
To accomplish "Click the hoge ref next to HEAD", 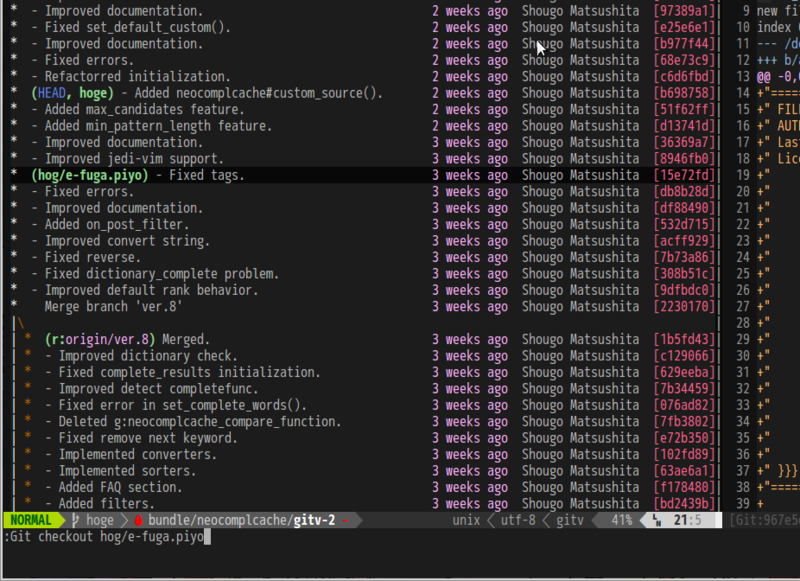I will pos(93,93).
